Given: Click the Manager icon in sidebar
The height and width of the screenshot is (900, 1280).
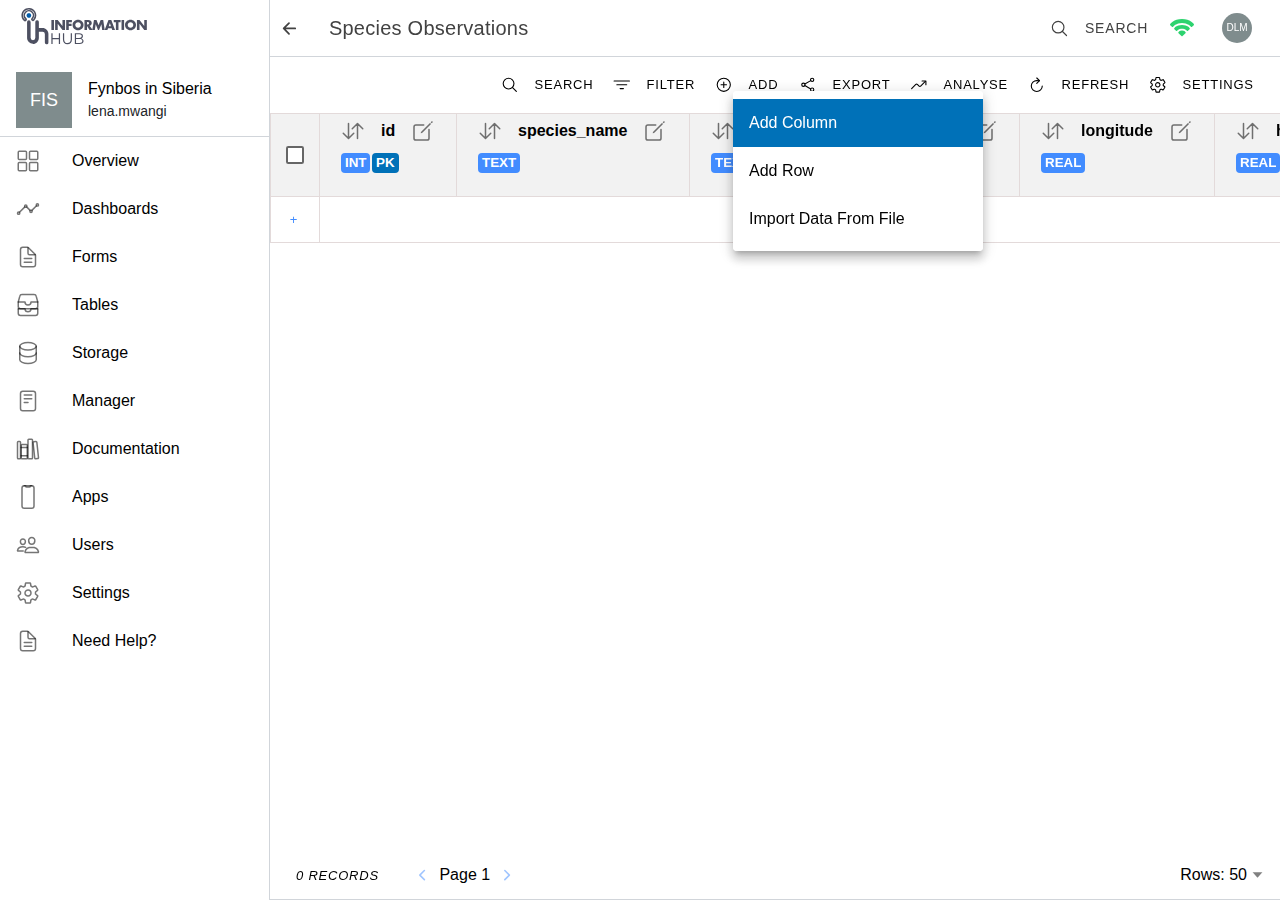Looking at the screenshot, I should pyautogui.click(x=28, y=401).
